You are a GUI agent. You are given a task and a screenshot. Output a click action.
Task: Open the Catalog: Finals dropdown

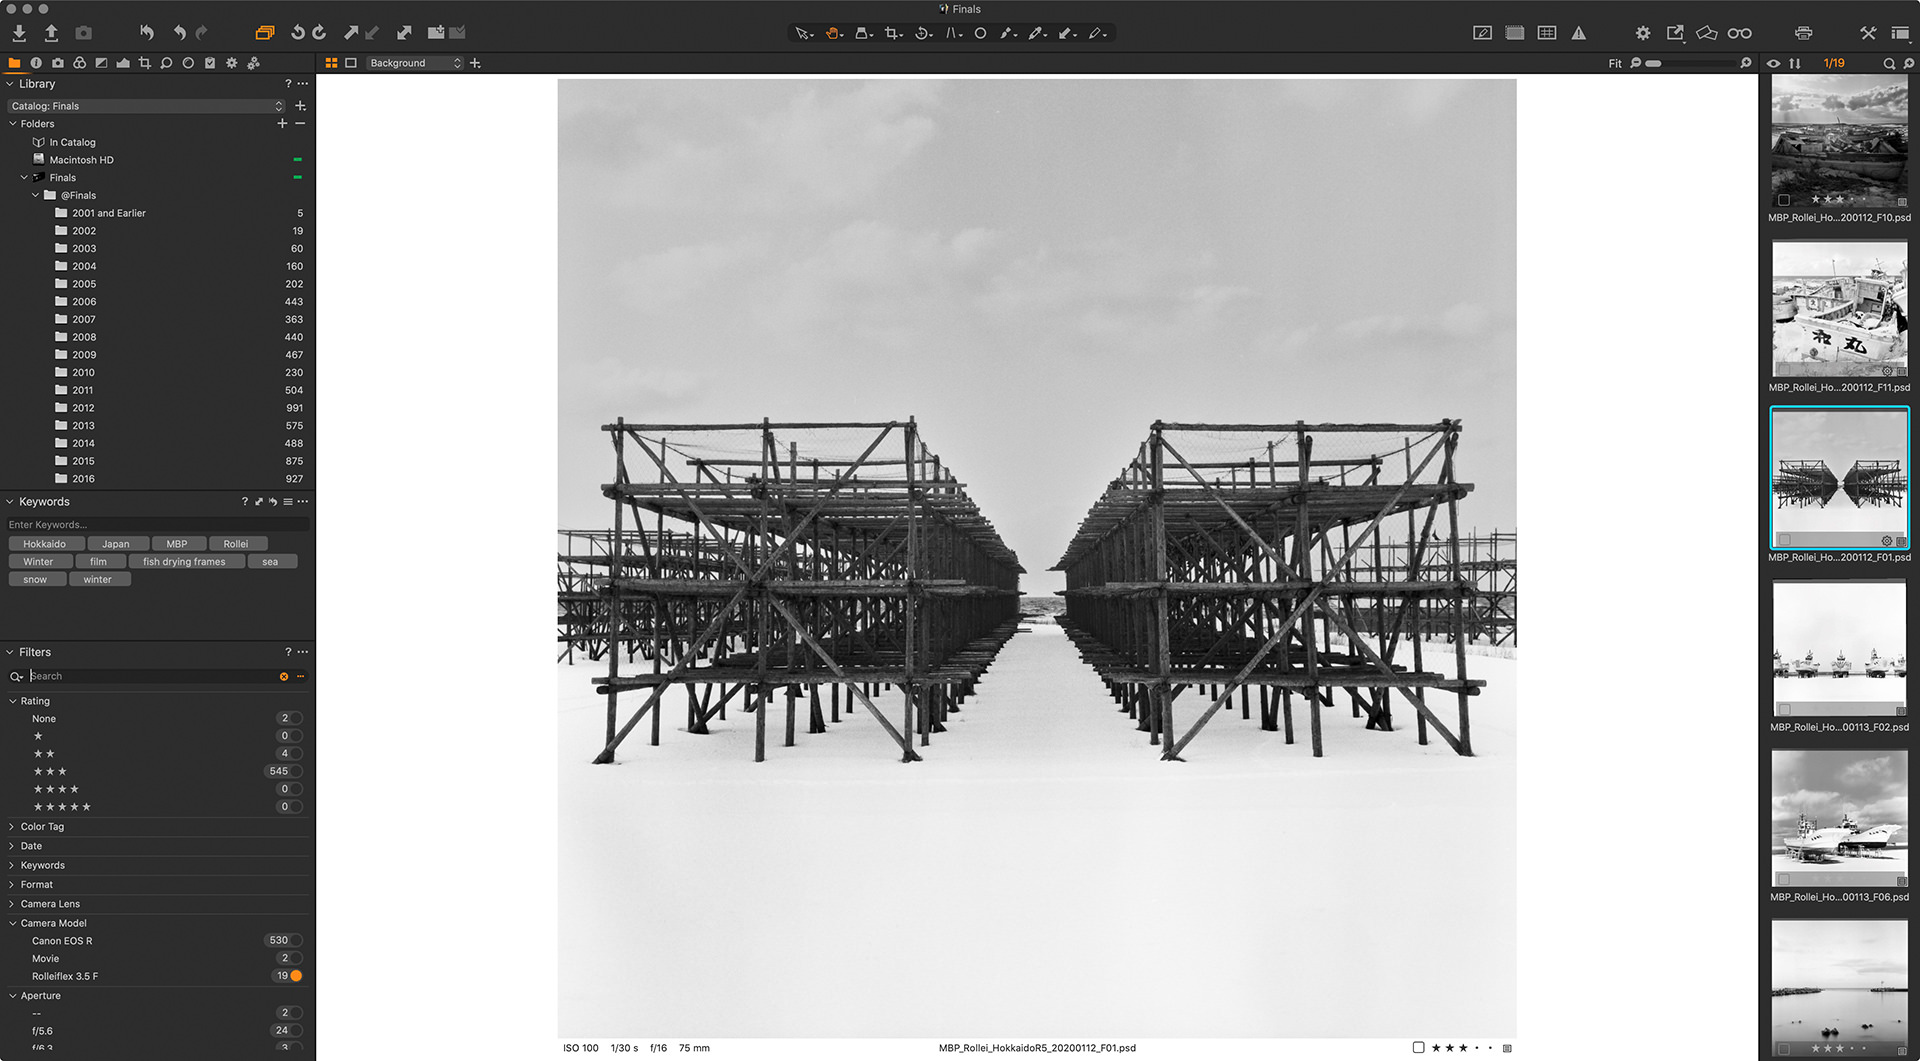pyautogui.click(x=146, y=106)
